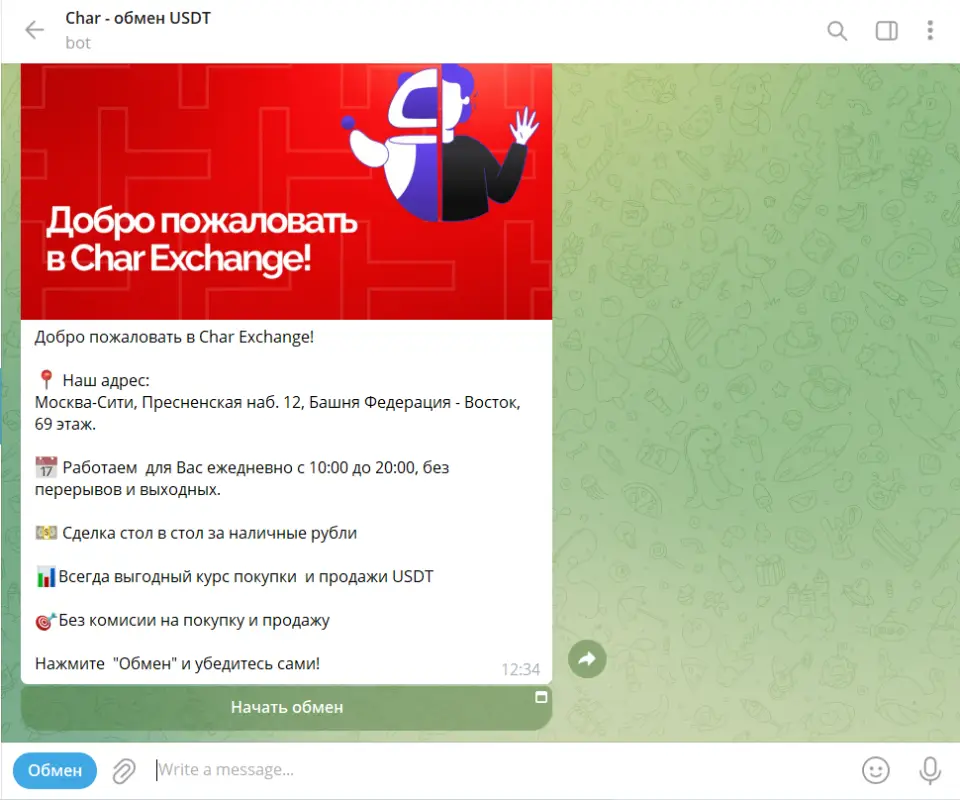Click the 'Наш адрес:' line
Image resolution: width=960 pixels, height=800 pixels.
point(106,381)
